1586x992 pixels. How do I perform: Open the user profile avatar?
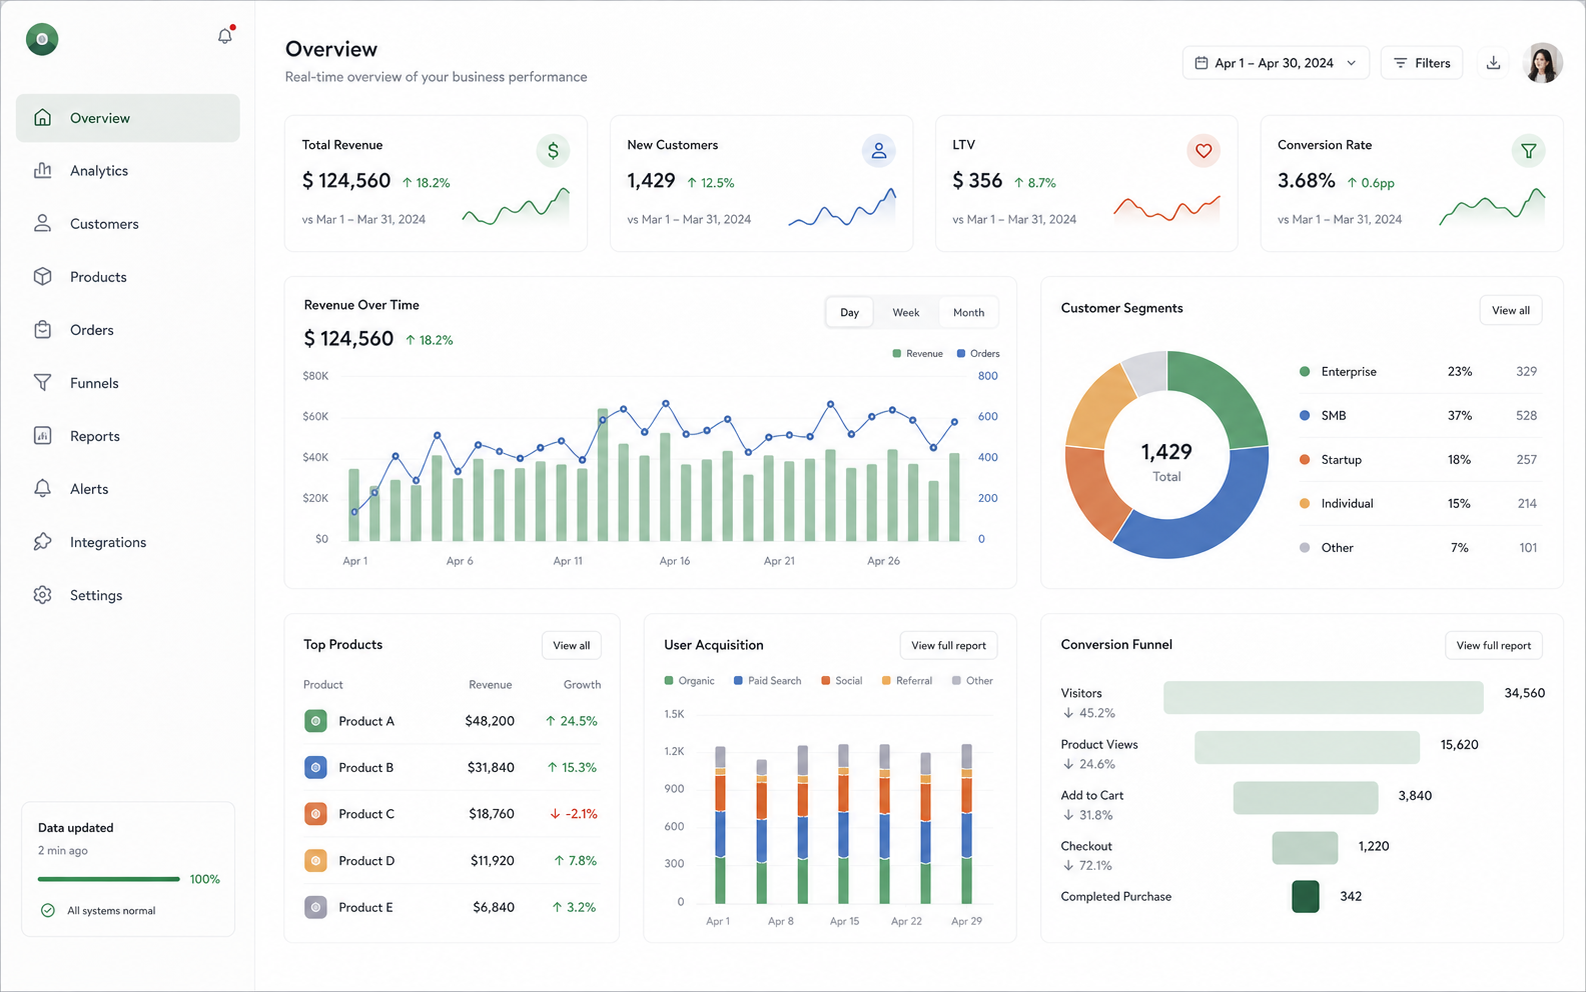coord(1543,63)
